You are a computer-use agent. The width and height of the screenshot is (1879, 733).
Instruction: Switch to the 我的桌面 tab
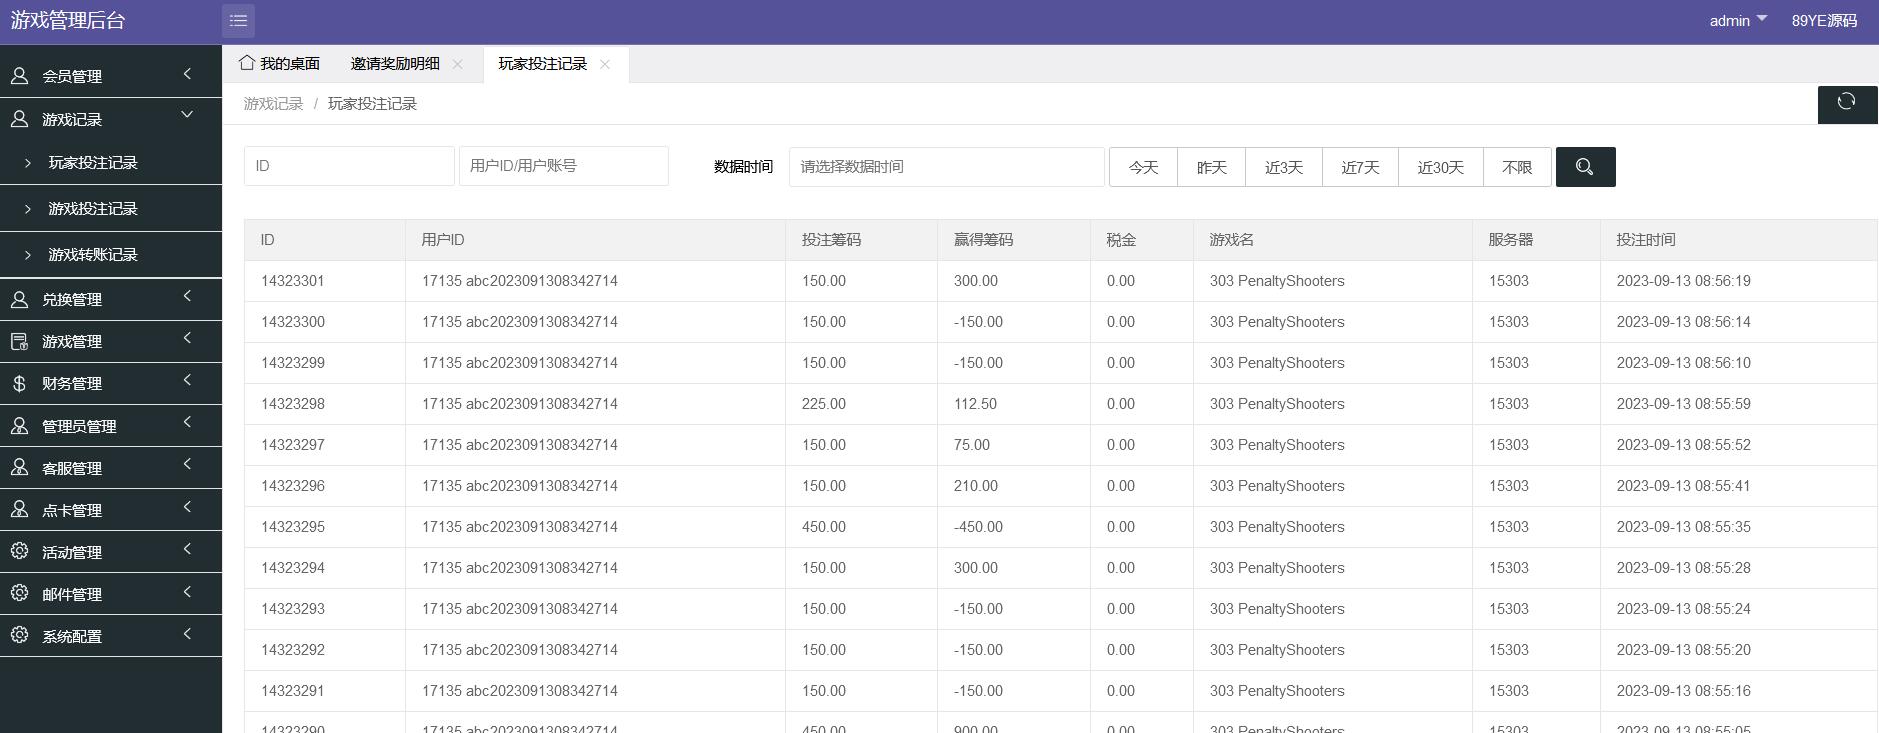coord(280,64)
